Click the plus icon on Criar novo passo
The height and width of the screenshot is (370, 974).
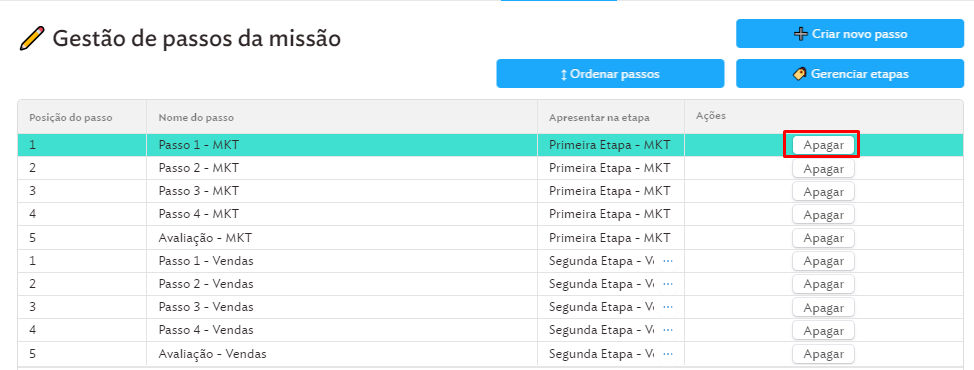tap(801, 34)
